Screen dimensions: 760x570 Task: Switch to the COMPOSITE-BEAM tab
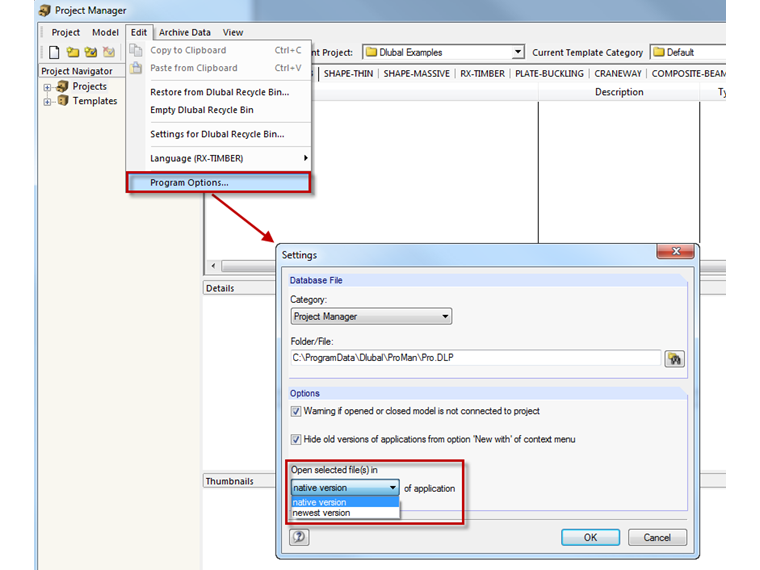coord(687,74)
